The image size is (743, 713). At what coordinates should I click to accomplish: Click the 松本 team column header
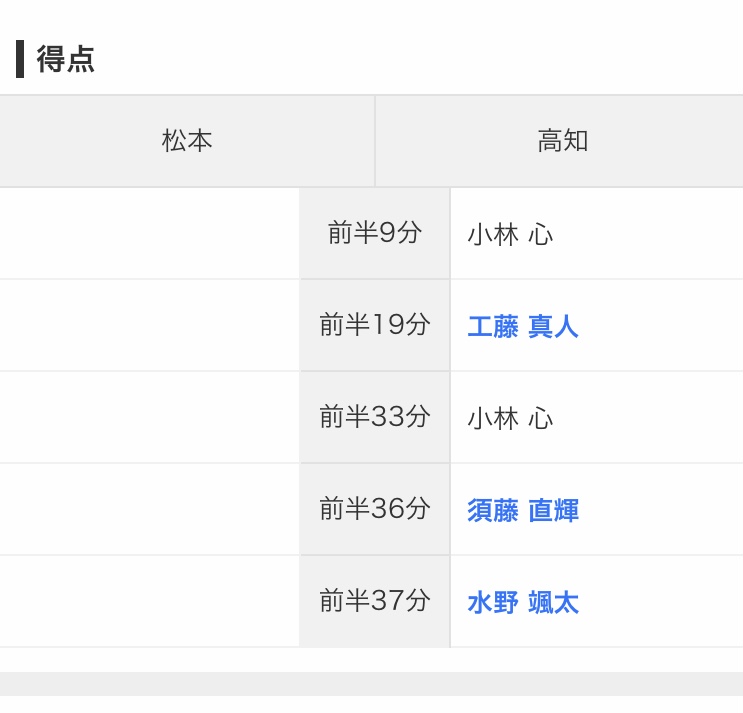coord(187,141)
